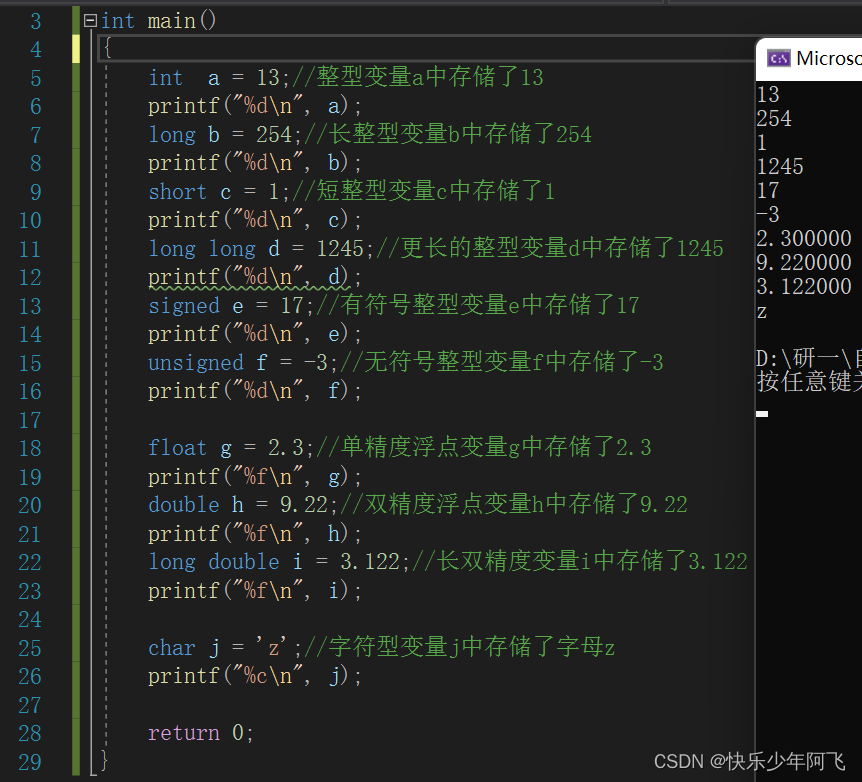This screenshot has height=782, width=862.
Task: Click line number 18 to select that line
Action: (30, 448)
